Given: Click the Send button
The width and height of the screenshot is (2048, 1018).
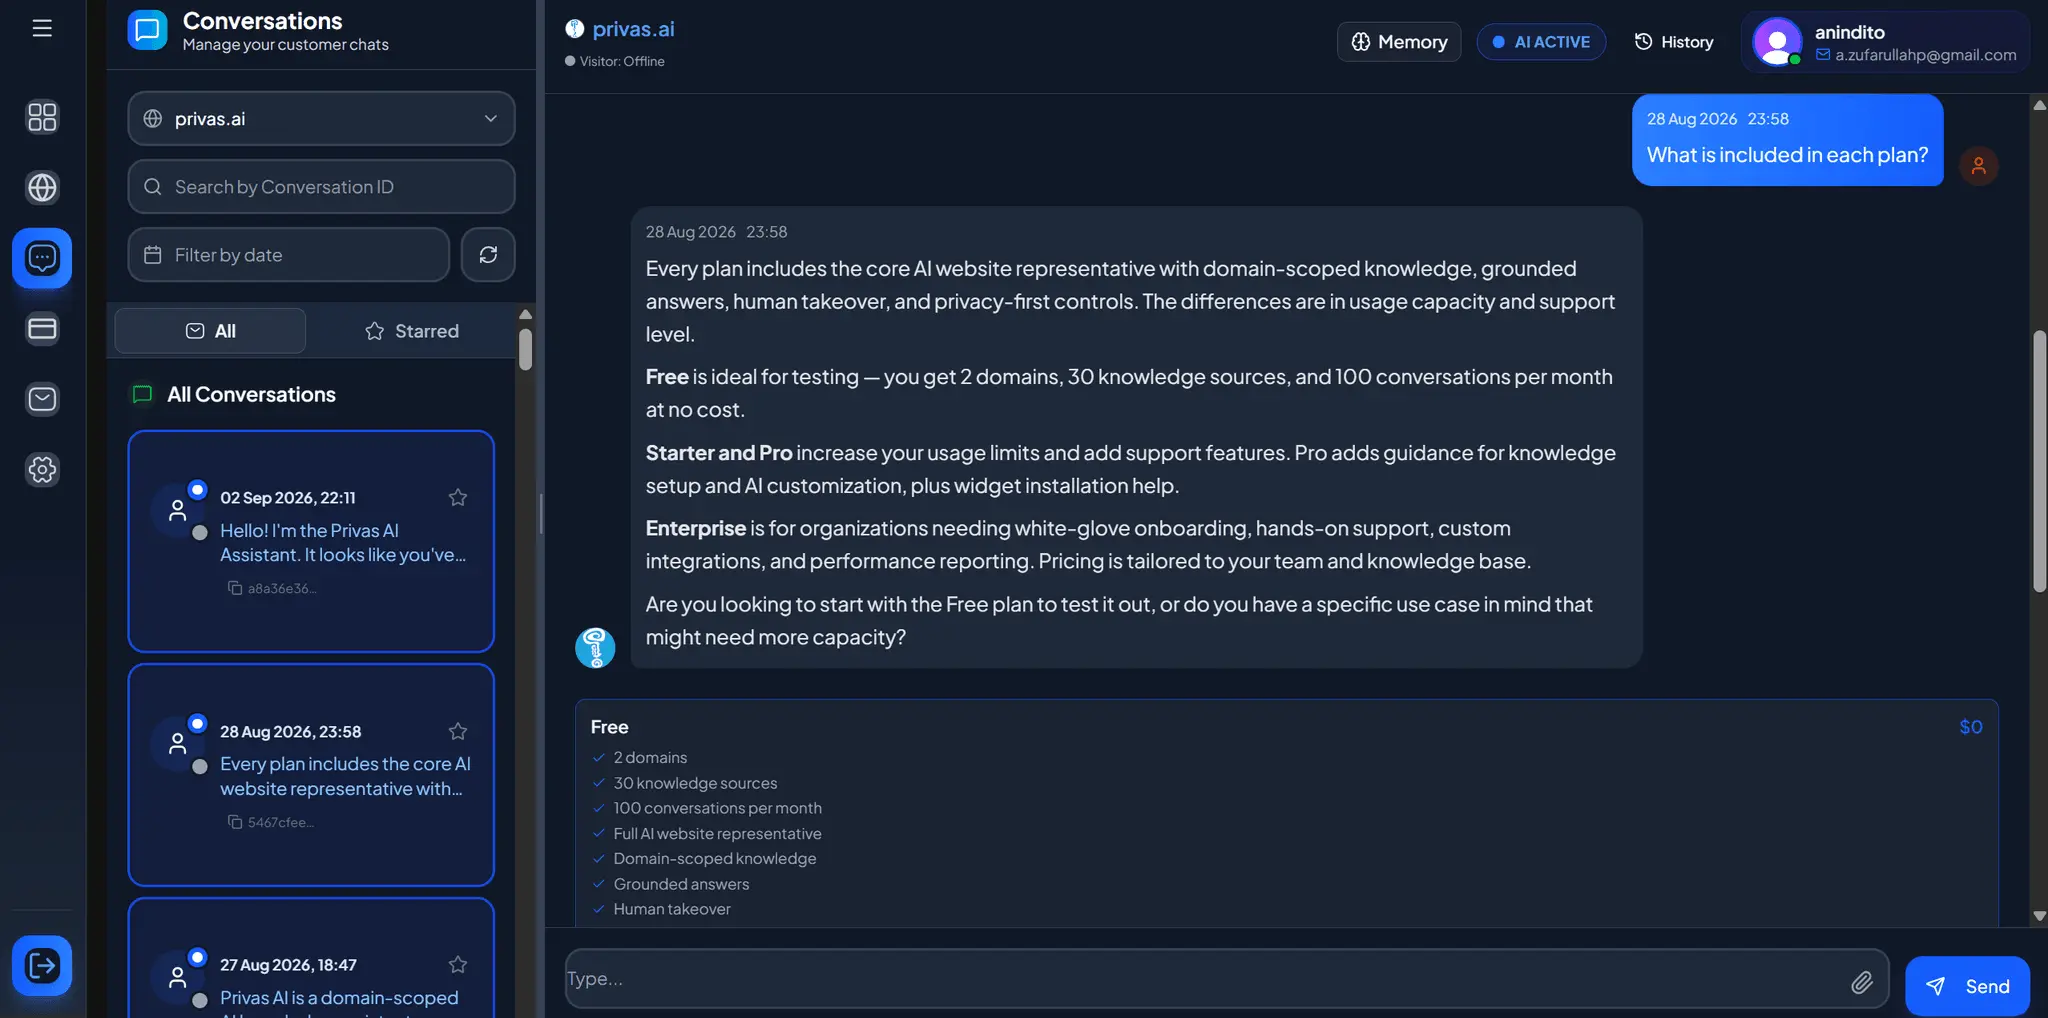Looking at the screenshot, I should click(1967, 986).
